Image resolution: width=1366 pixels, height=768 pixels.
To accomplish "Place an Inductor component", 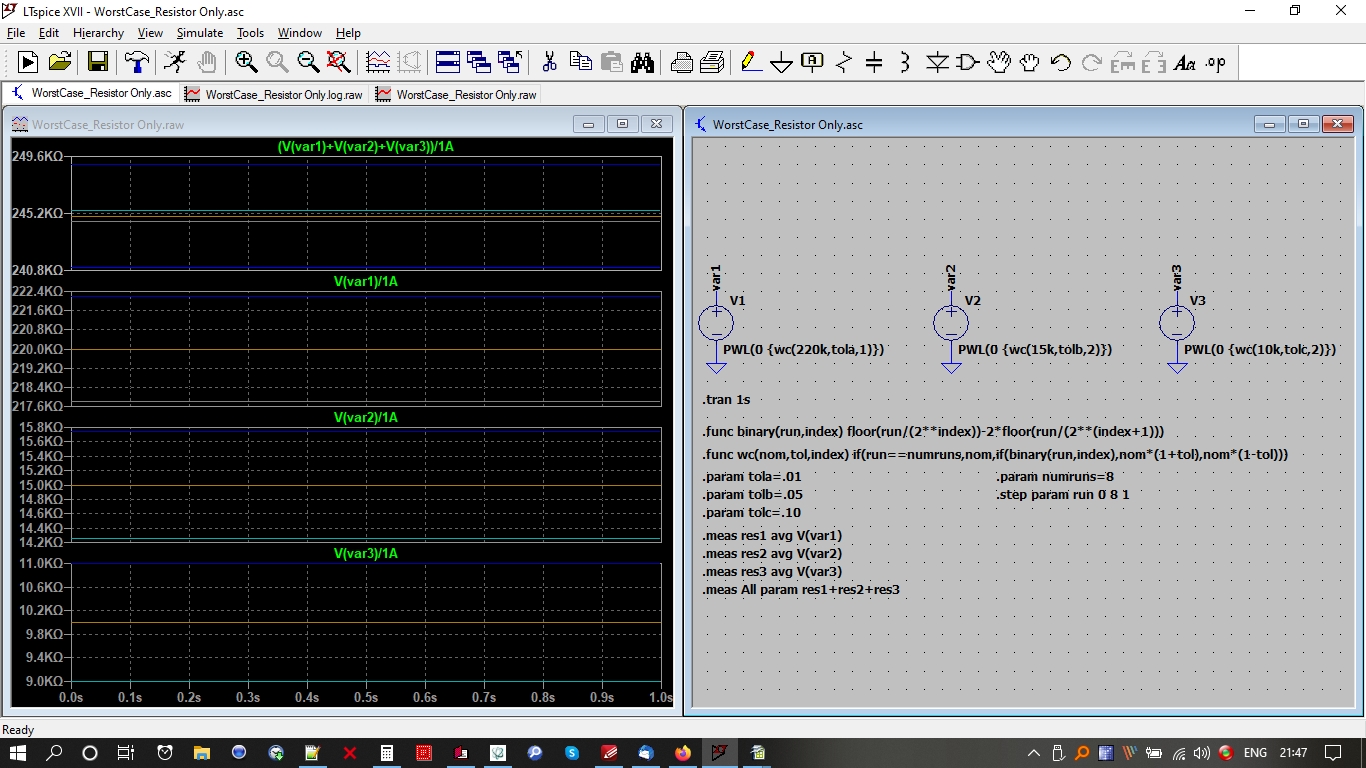I will click(x=905, y=63).
